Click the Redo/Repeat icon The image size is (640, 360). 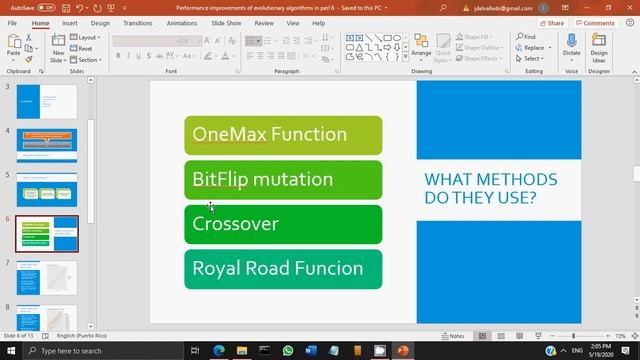97,8
